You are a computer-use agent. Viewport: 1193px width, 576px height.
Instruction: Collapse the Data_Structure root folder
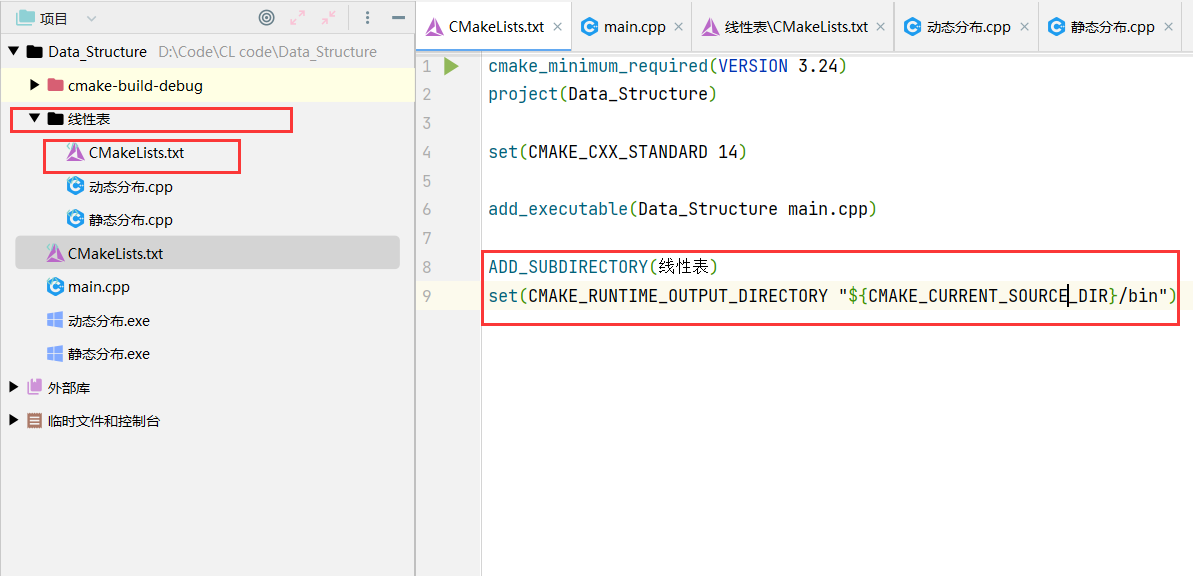14,51
